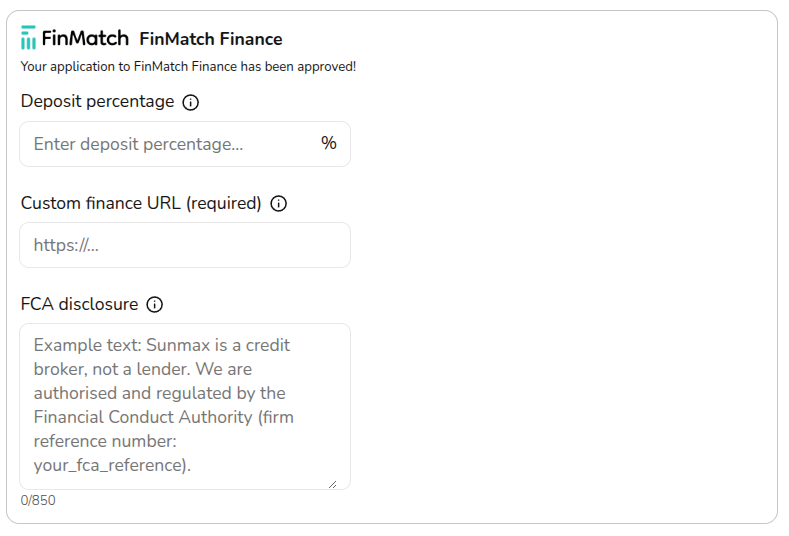Open the FCA disclosure info tooltip icon
This screenshot has width=789, height=536.
click(x=155, y=305)
